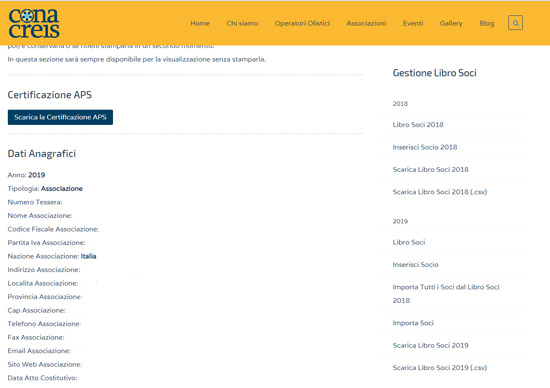Click the Sito Web Associazione label
The width and height of the screenshot is (550, 388).
tap(45, 364)
